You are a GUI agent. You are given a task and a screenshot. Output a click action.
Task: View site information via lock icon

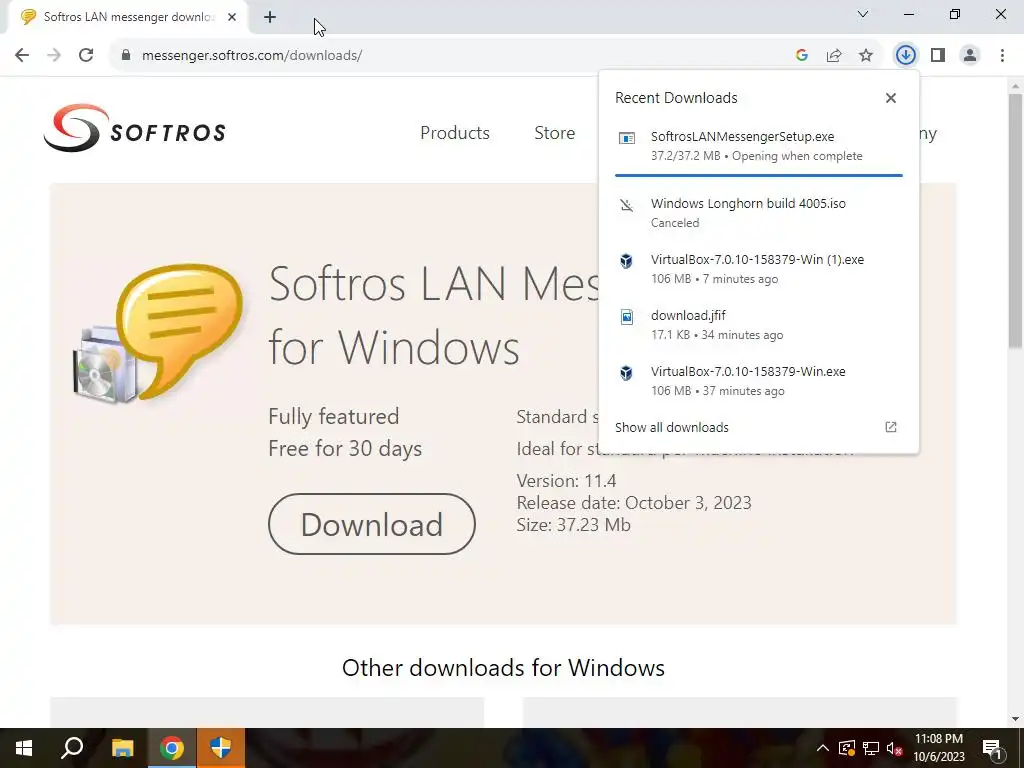pyautogui.click(x=126, y=56)
